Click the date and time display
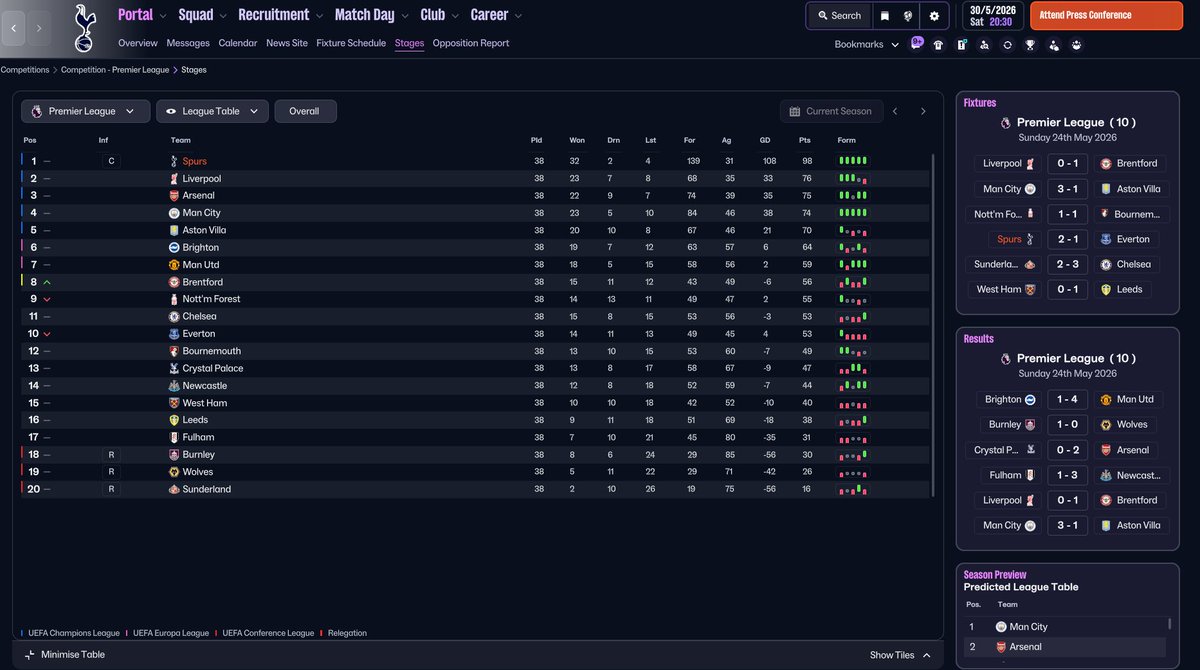 tap(991, 16)
